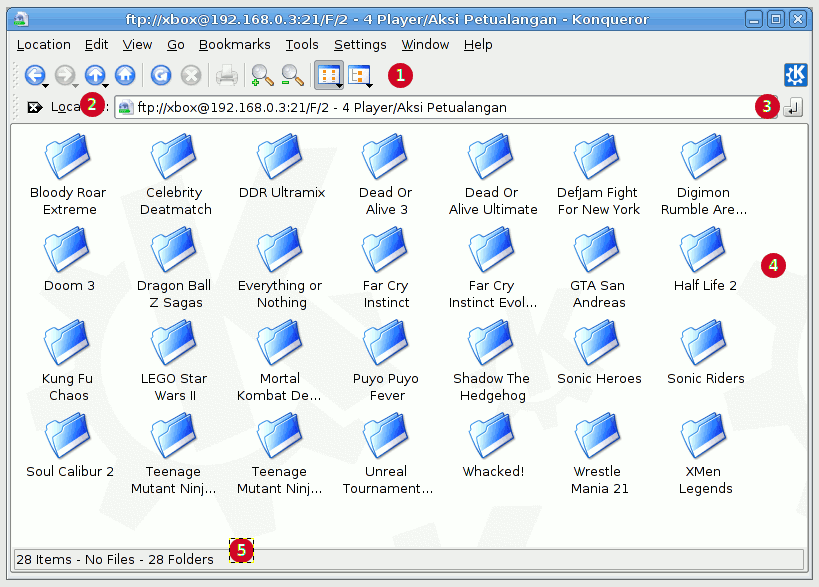Viewport: 819px width, 587px height.
Task: Select the Puyo Puyo Fever folder
Action: pyautogui.click(x=386, y=361)
